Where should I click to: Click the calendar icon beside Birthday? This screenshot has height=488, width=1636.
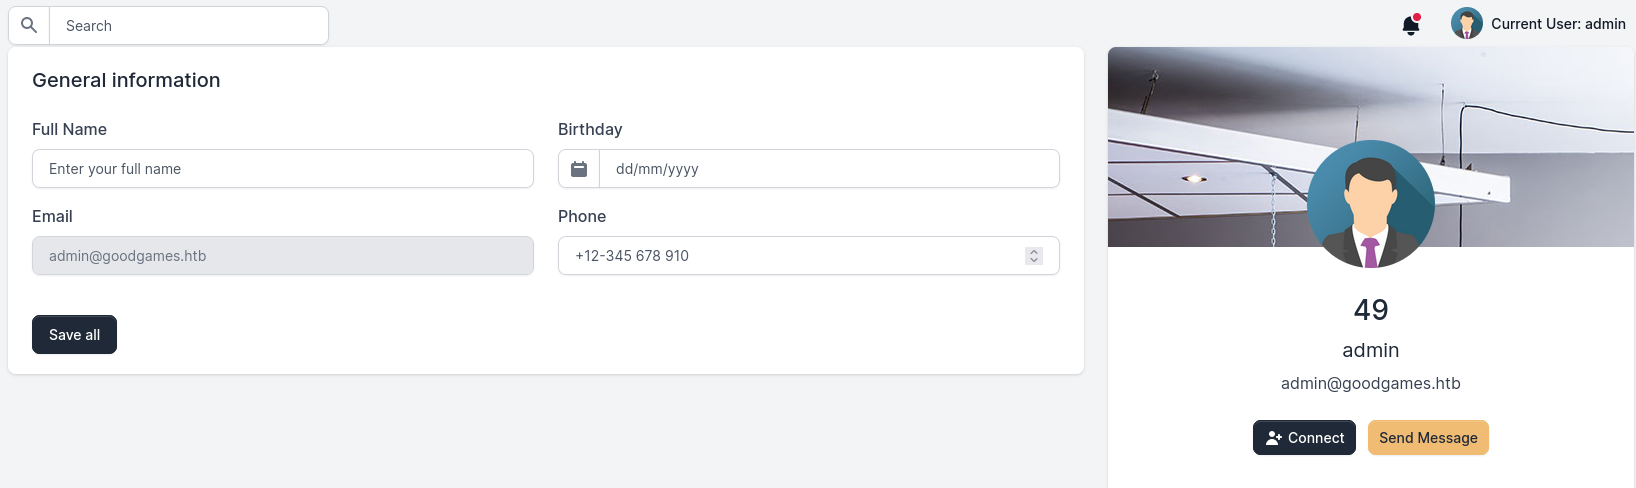point(579,169)
